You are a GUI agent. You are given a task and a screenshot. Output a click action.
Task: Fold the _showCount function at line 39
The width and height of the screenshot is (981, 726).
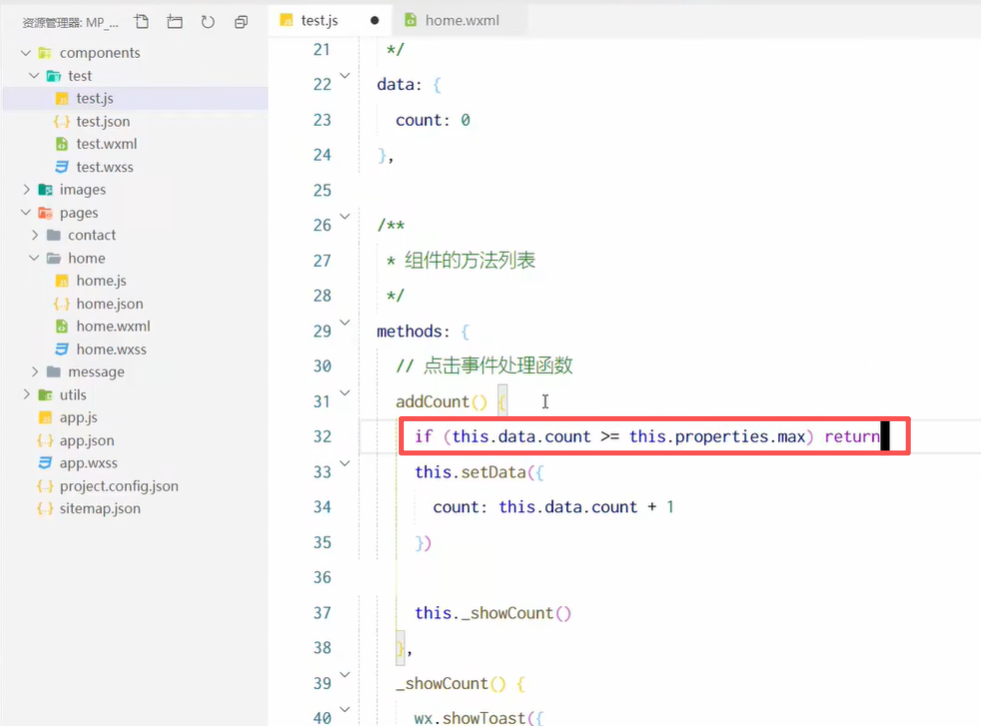pyautogui.click(x=345, y=675)
